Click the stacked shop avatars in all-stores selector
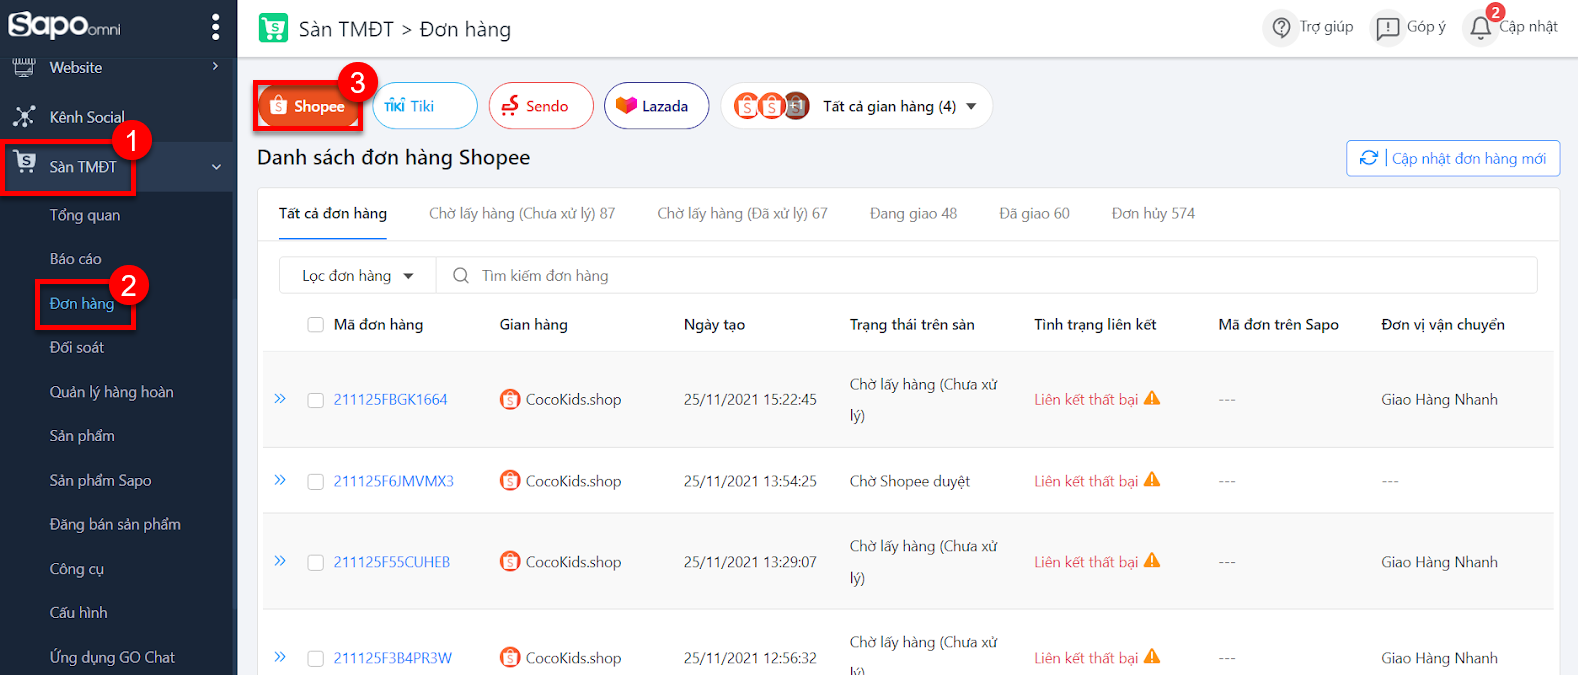1578x675 pixels. (771, 105)
